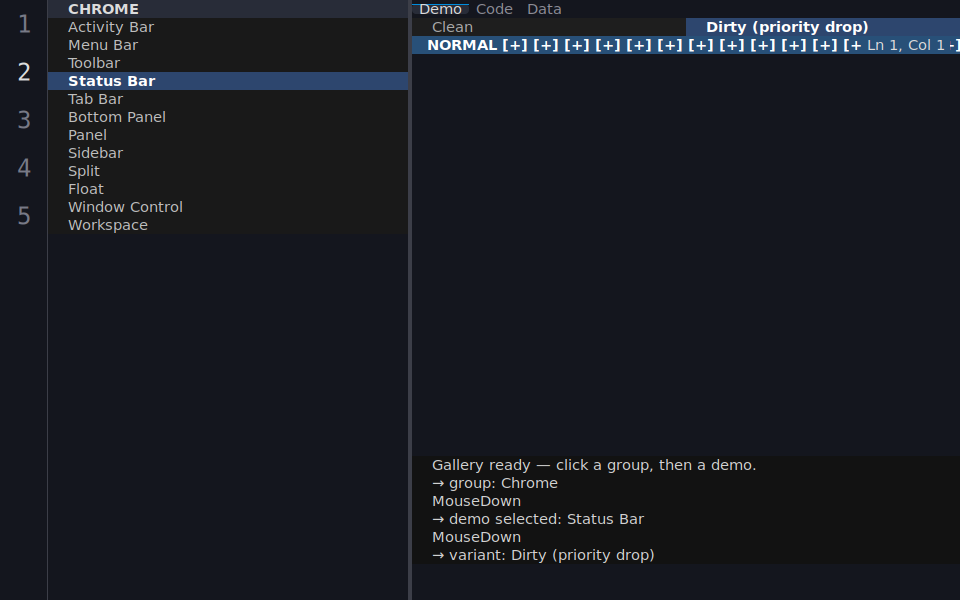Viewport: 960px width, 600px height.
Task: Select group number 3 in the rail
Action: point(24,119)
